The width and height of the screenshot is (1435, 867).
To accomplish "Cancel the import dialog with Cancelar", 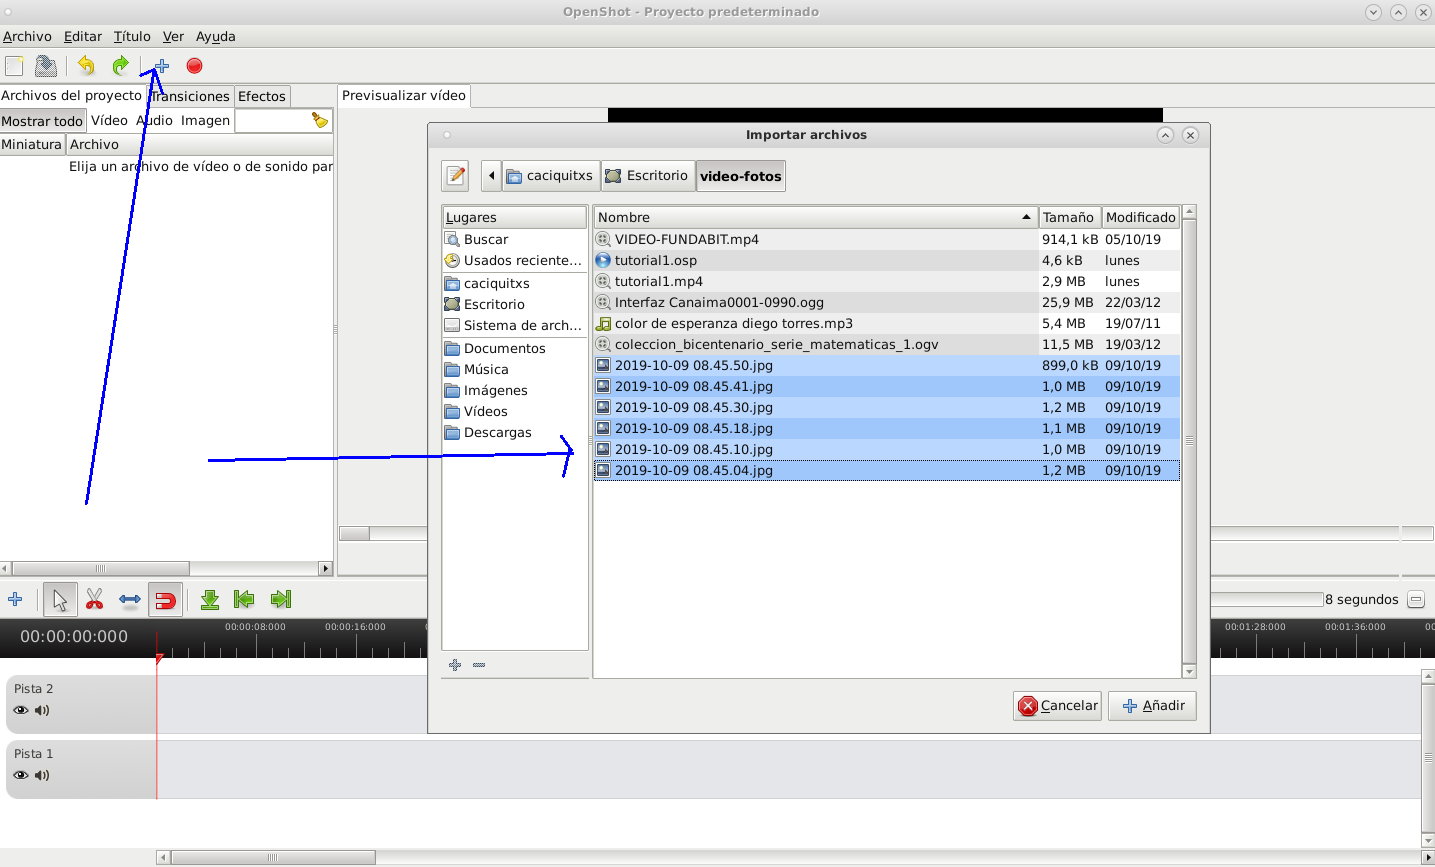I will (x=1057, y=706).
